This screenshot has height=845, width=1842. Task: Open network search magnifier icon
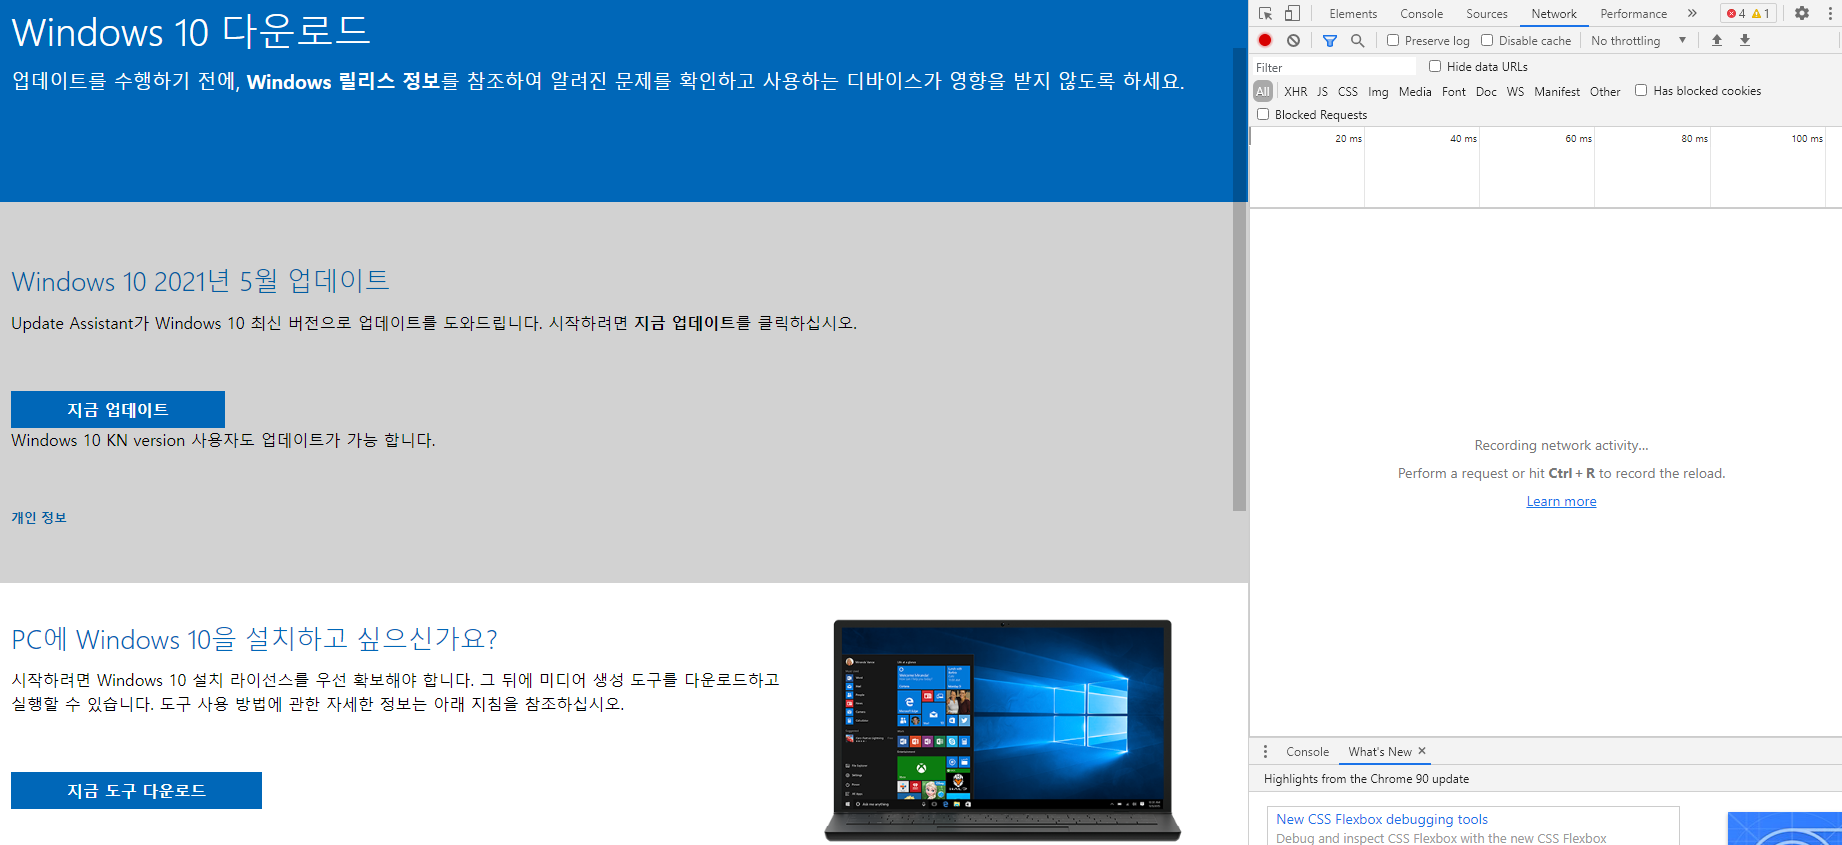(1357, 40)
